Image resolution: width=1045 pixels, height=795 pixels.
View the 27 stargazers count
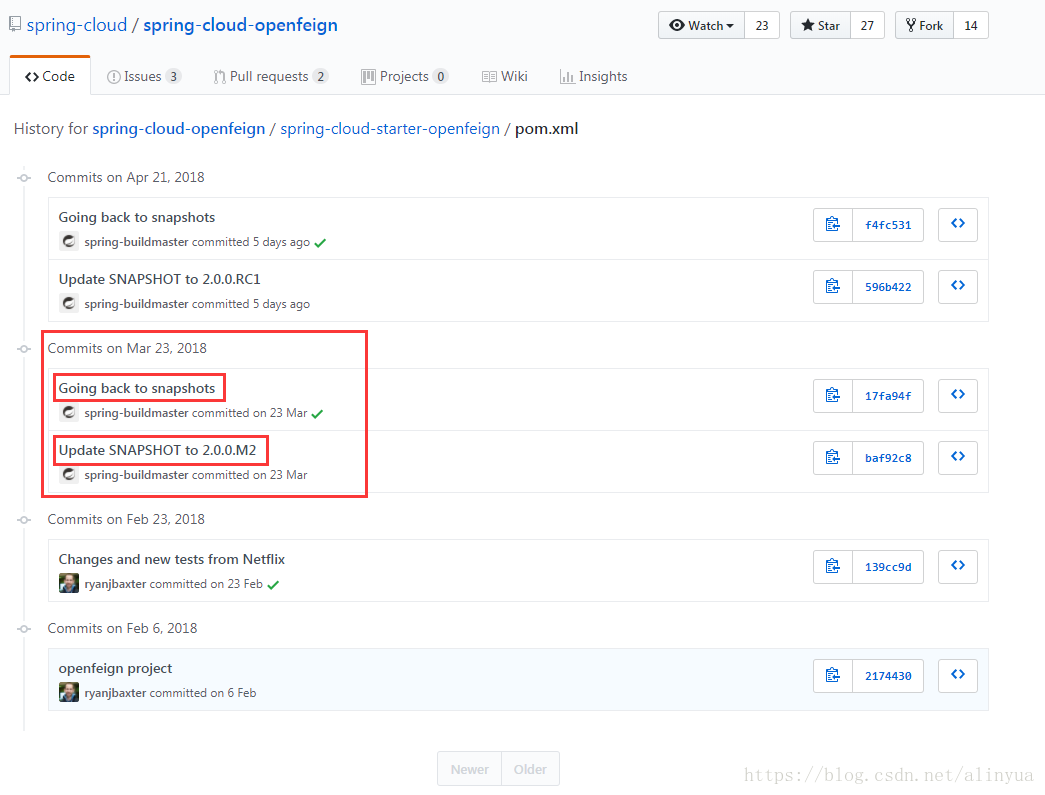[x=867, y=25]
